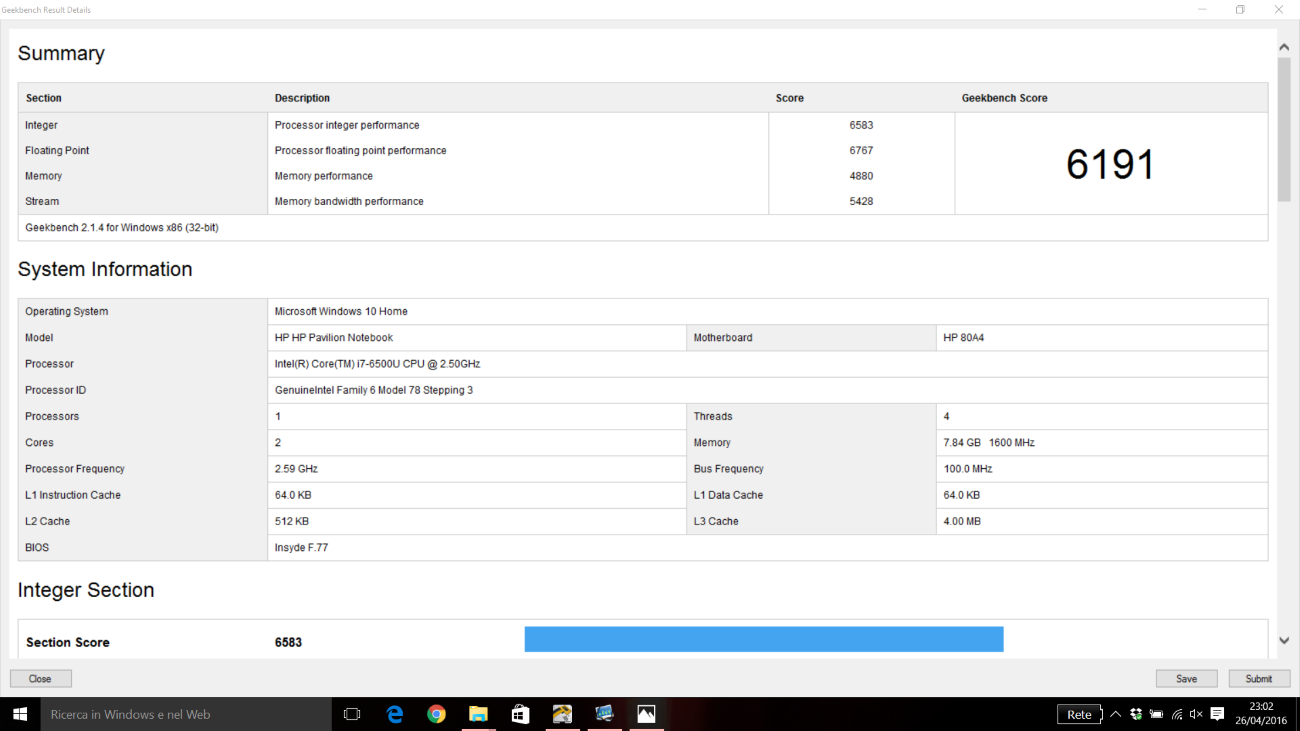Click 'Processor integer performance' description
This screenshot has width=1300, height=731.
pos(347,125)
